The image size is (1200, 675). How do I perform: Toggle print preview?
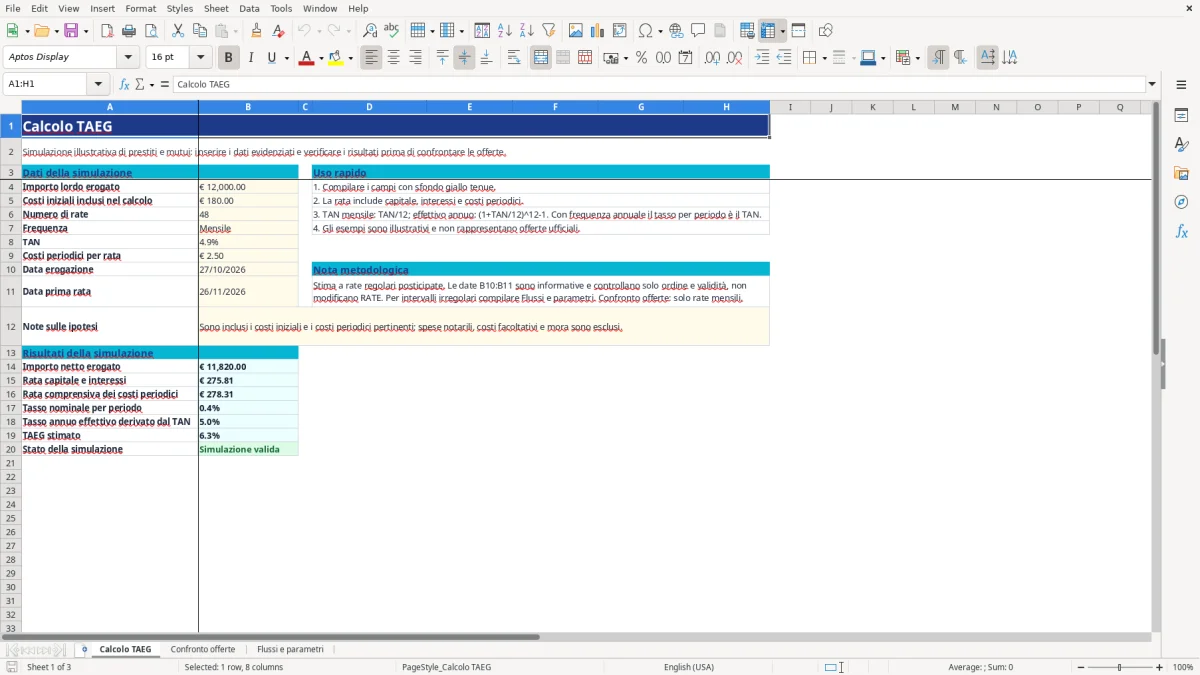150,31
